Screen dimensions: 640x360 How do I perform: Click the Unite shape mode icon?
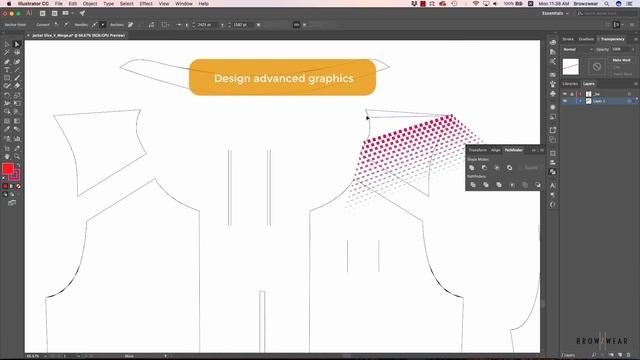pyautogui.click(x=472, y=168)
